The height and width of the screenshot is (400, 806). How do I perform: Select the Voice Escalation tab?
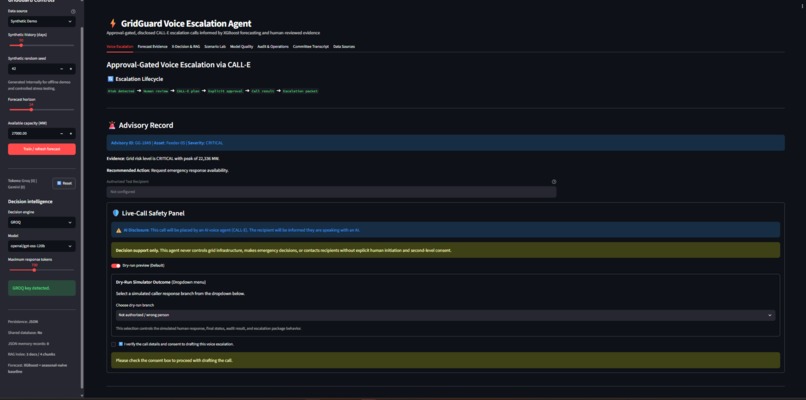pos(120,46)
